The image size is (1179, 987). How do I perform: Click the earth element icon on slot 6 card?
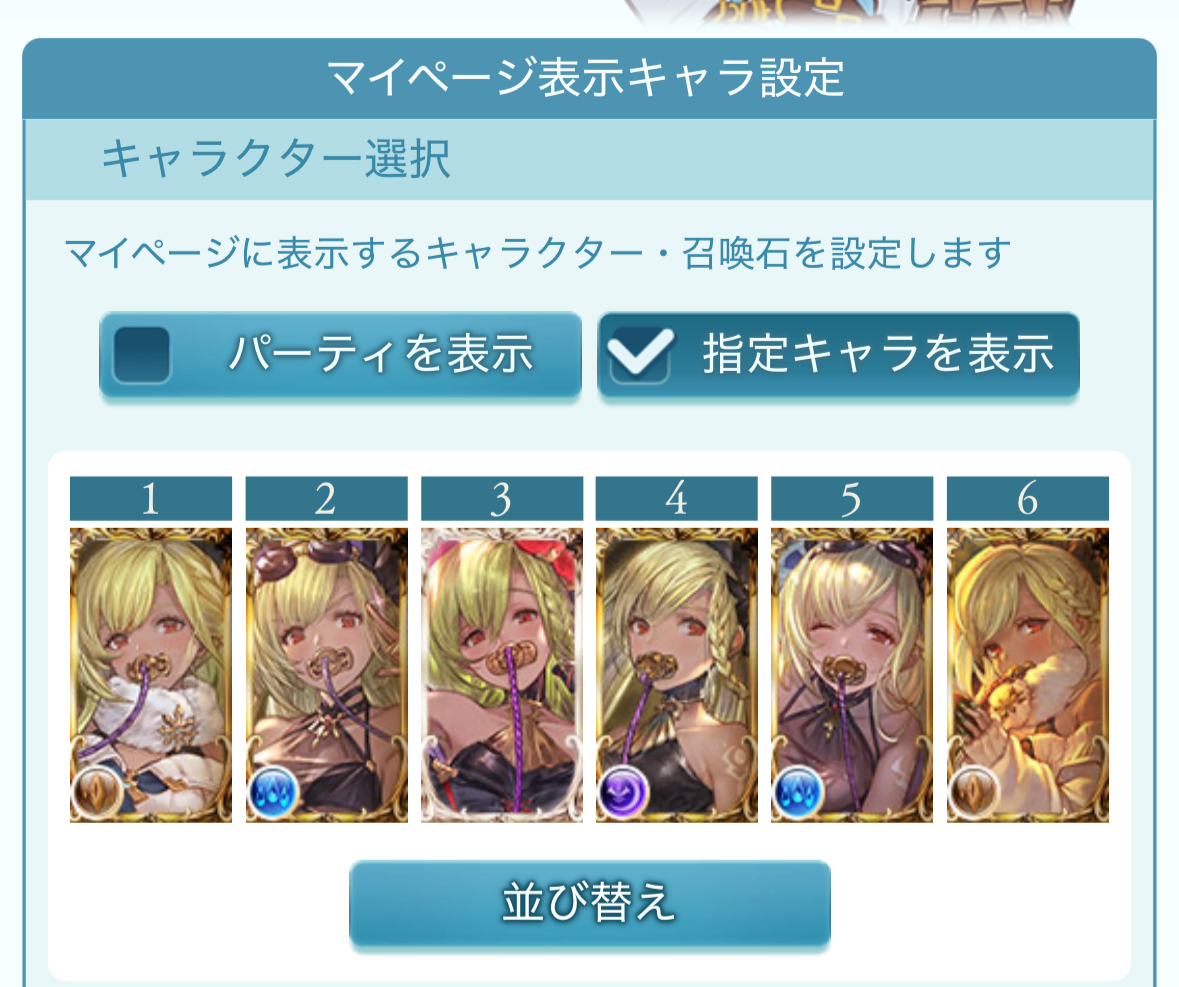pyautogui.click(x=974, y=792)
